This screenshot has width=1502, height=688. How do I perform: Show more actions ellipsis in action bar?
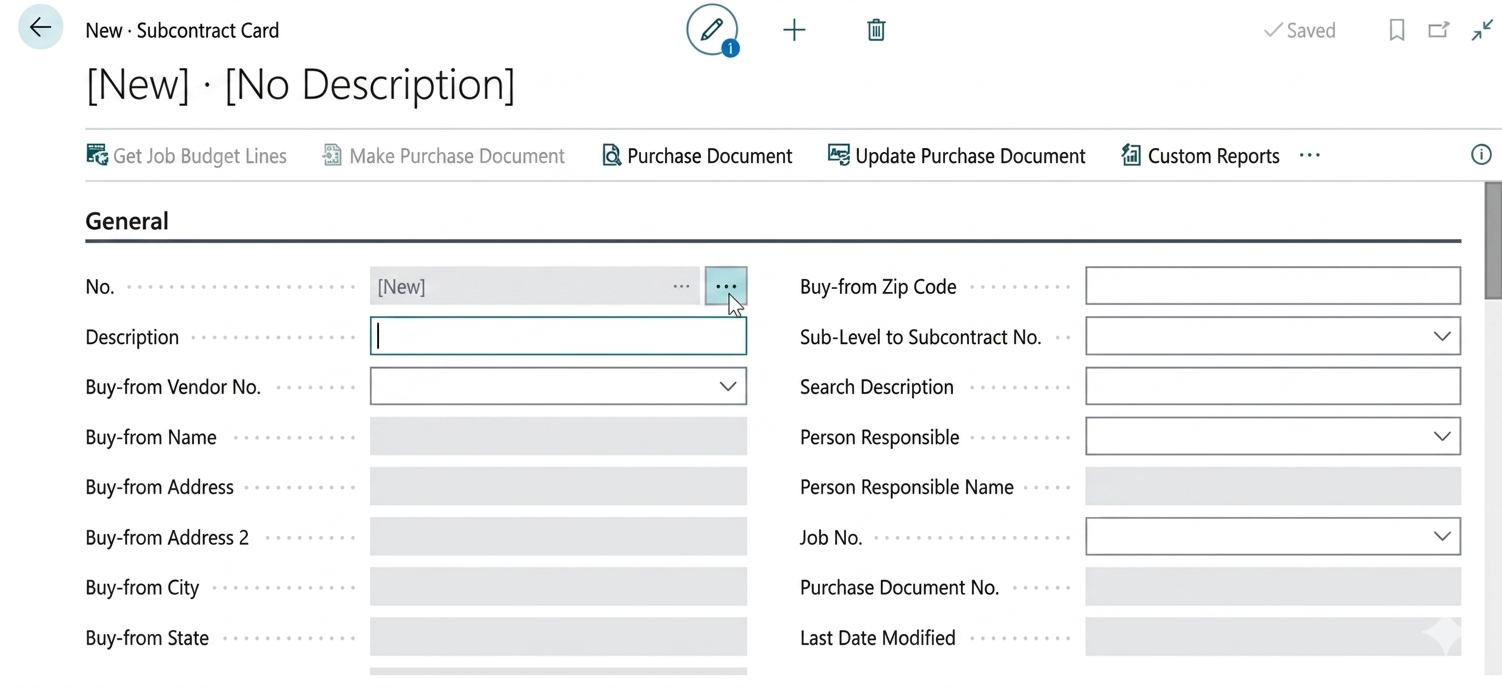tap(1310, 156)
